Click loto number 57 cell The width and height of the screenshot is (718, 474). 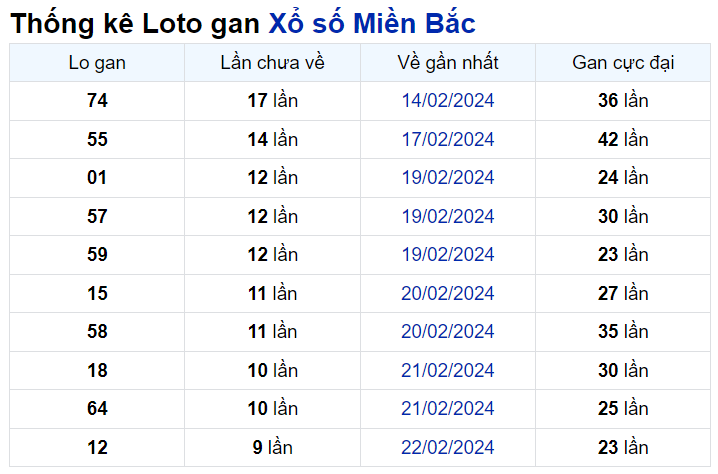tap(97, 217)
